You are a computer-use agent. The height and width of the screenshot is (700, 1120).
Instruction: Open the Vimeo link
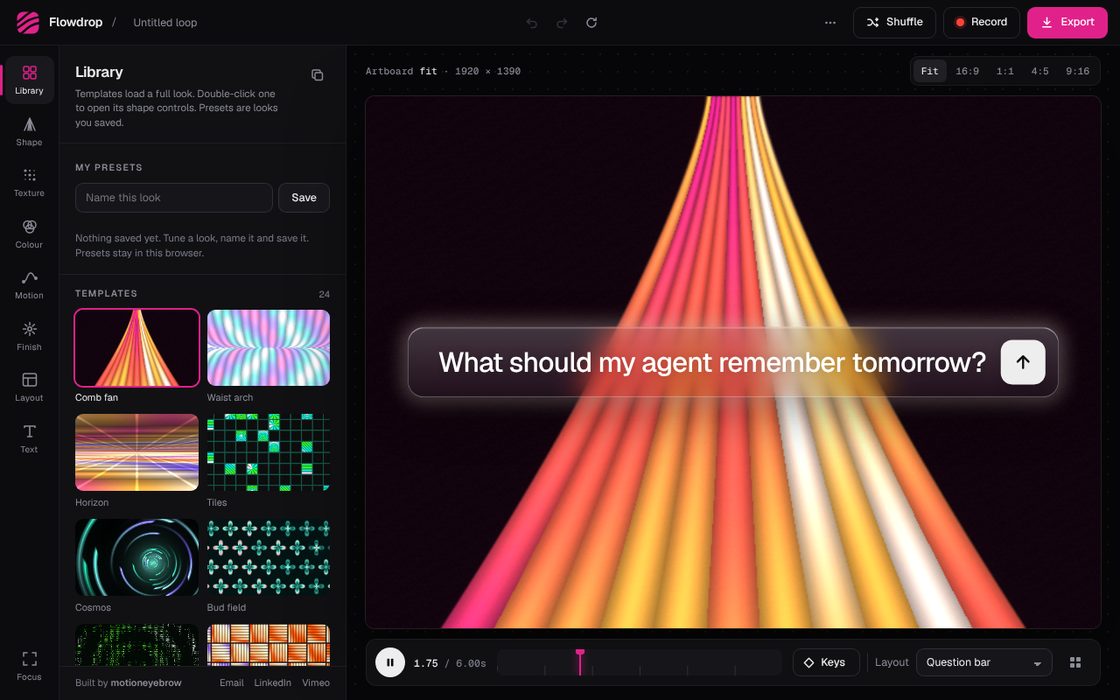[316, 683]
